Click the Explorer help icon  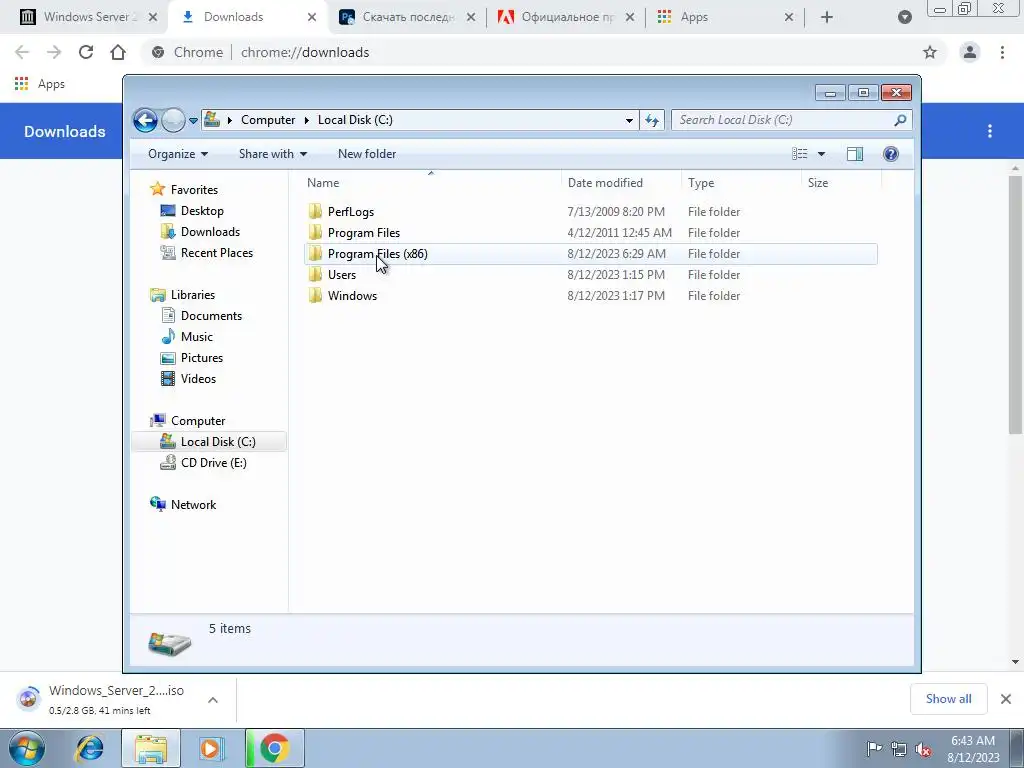pos(891,154)
